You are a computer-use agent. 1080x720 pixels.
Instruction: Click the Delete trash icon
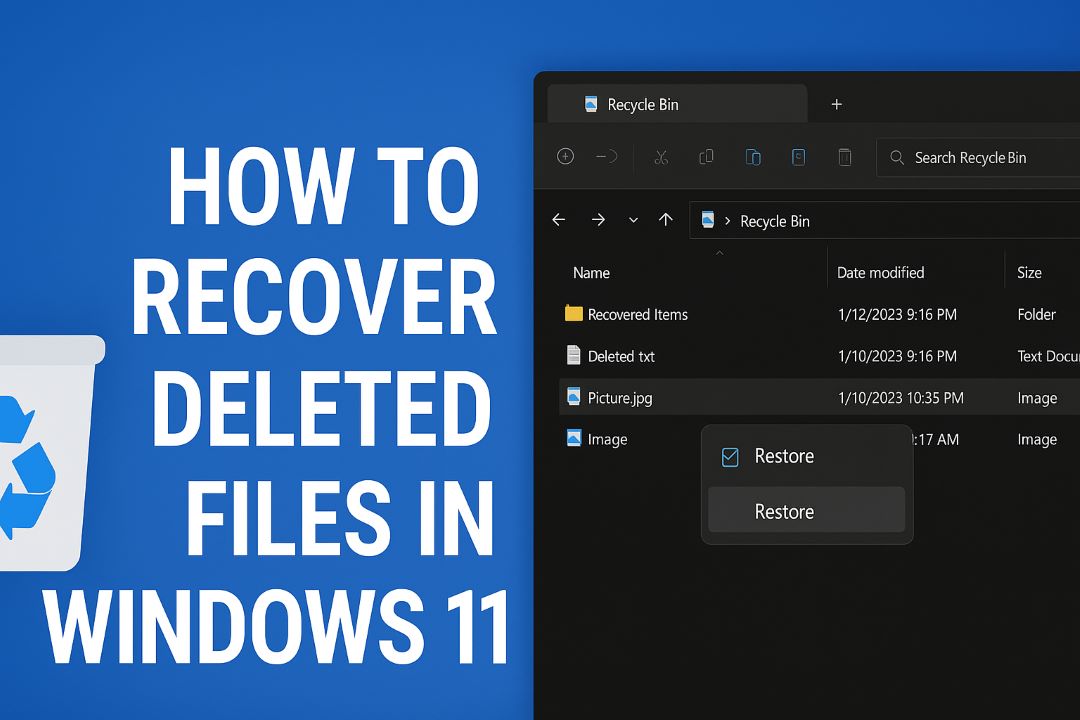tap(845, 157)
